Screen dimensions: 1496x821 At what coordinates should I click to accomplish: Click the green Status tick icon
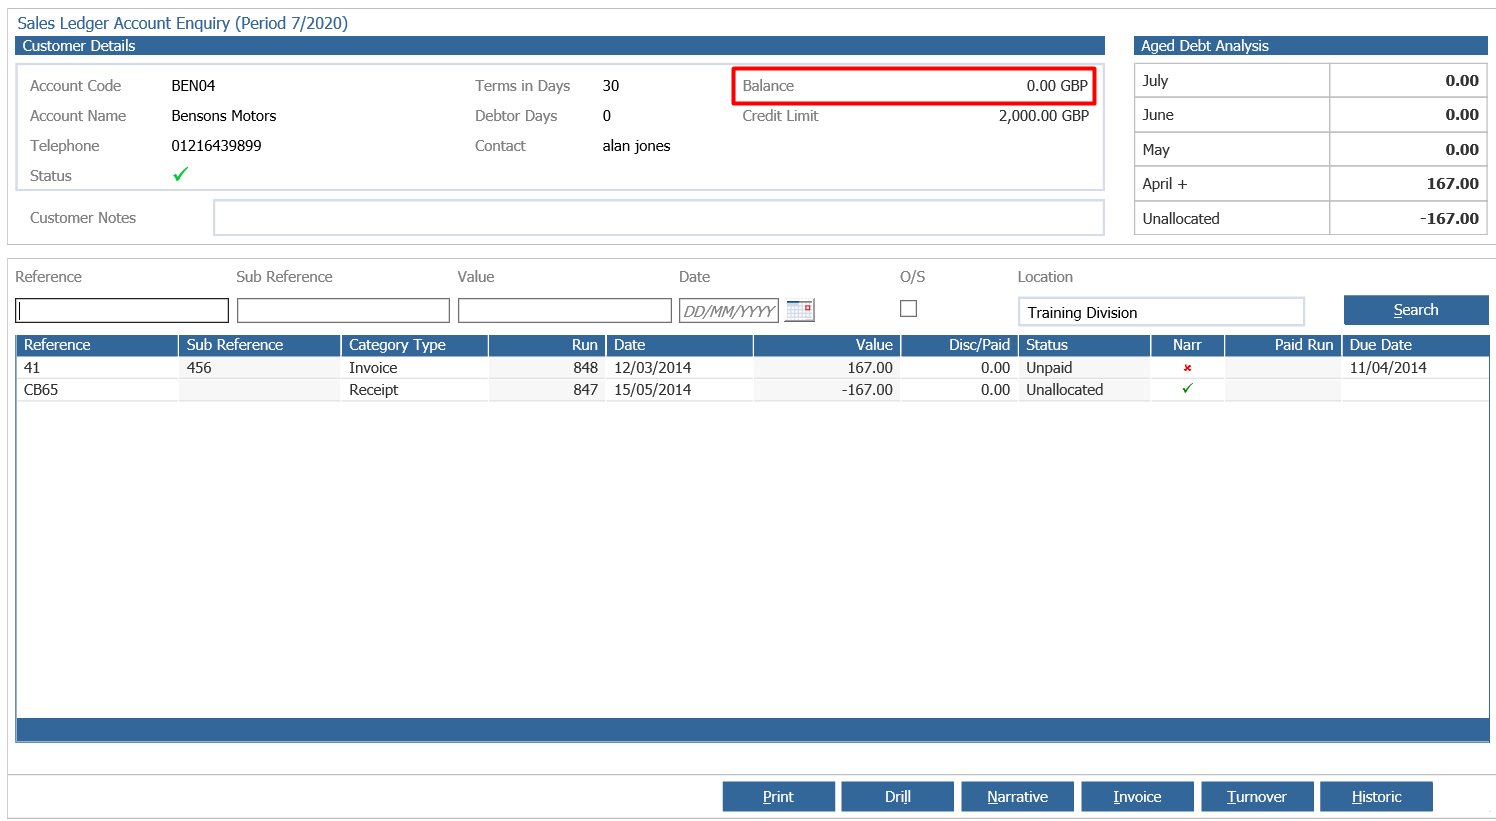(x=181, y=175)
